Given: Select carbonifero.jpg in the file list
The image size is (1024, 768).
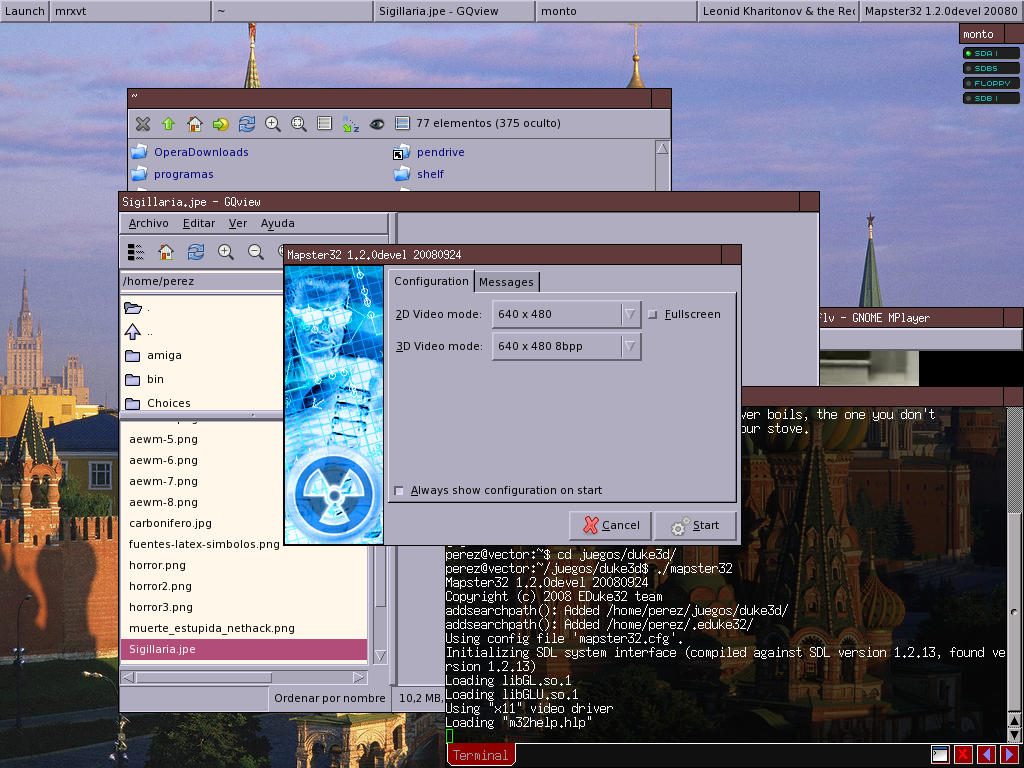Looking at the screenshot, I should click(x=170, y=523).
